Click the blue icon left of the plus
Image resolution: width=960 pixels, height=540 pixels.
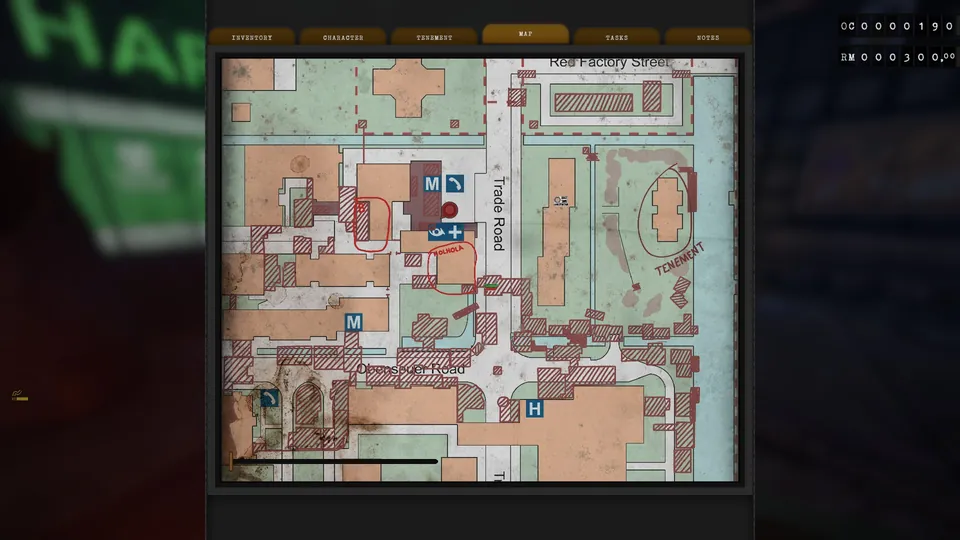coord(437,232)
